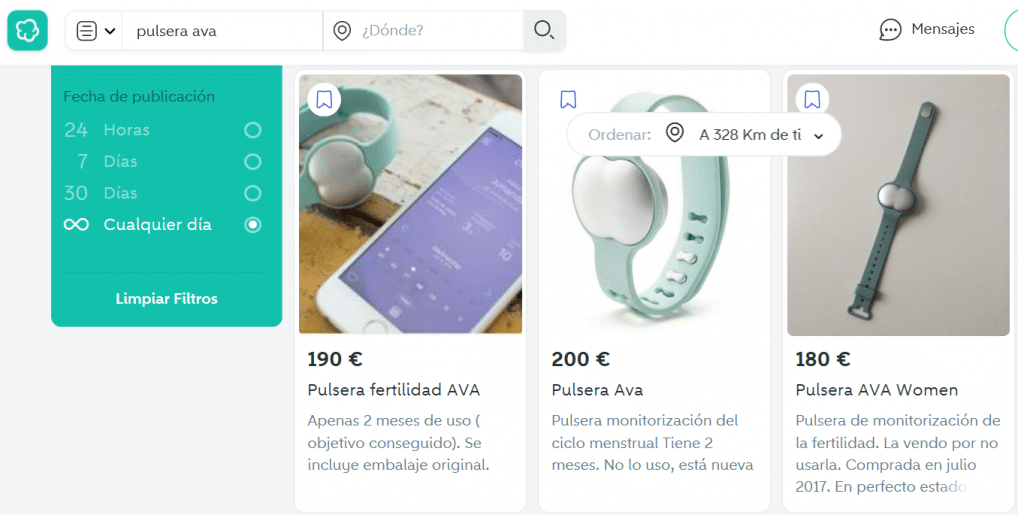Image resolution: width=1024 pixels, height=518 pixels.
Task: Choose Cualquier día radio button
Action: coord(253,225)
